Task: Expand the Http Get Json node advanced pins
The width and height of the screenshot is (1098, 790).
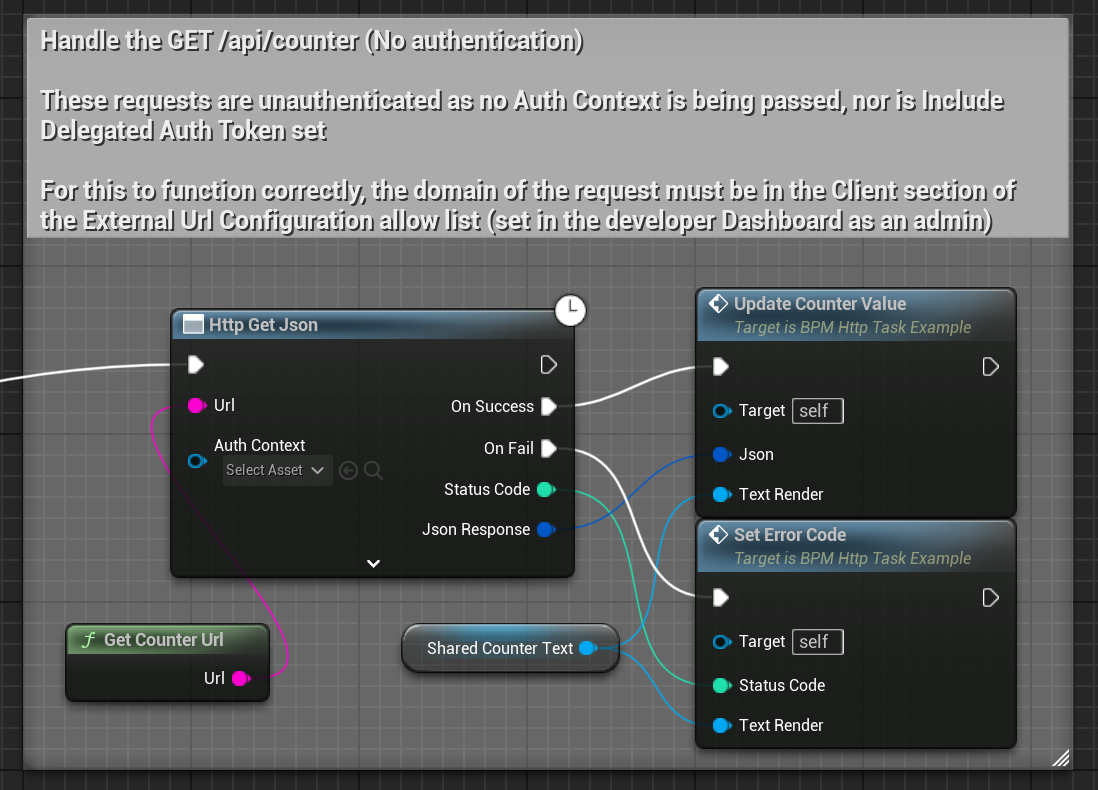Action: pos(373,564)
